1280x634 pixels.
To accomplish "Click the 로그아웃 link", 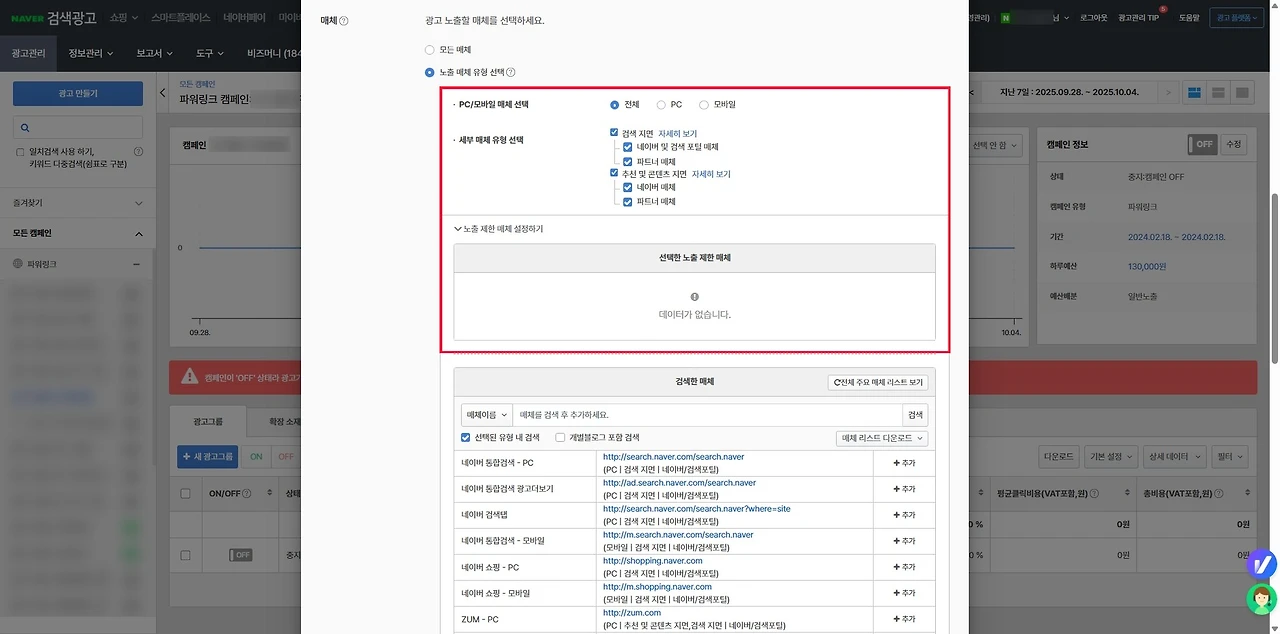I will (1094, 18).
